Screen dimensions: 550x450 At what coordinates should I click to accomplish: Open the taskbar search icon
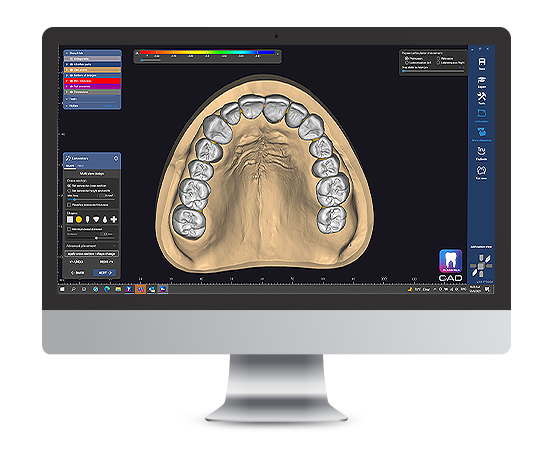73,289
